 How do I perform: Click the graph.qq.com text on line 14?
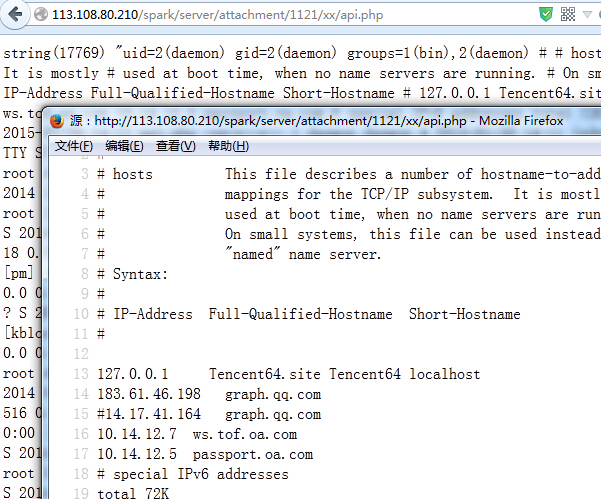(273, 394)
